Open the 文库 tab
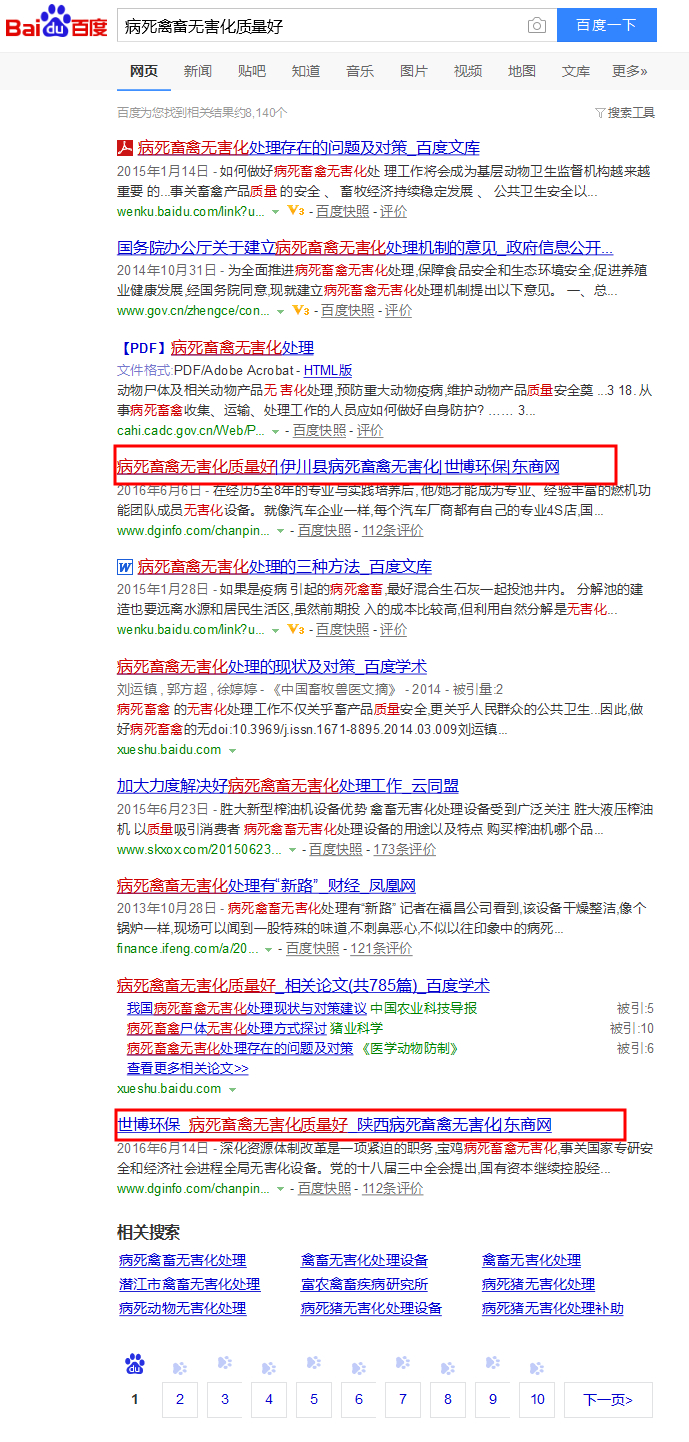The image size is (689, 1442). [576, 71]
